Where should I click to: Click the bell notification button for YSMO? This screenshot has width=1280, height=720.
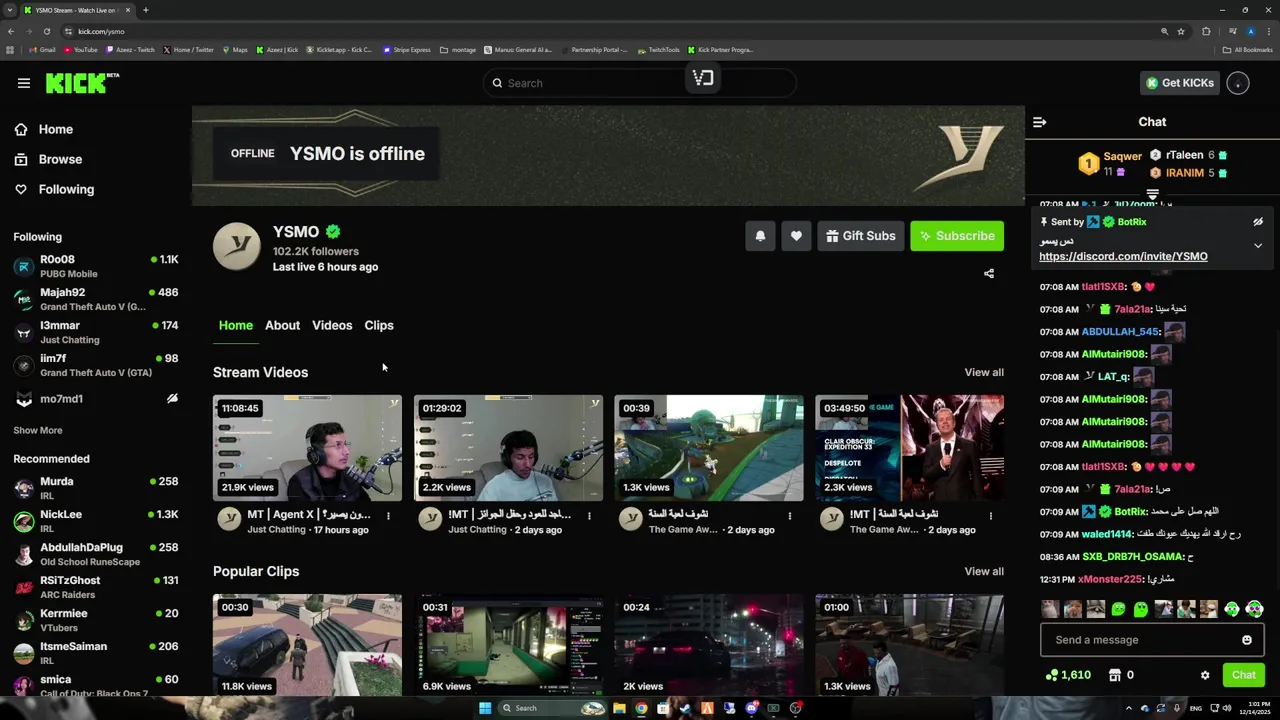pyautogui.click(x=760, y=236)
